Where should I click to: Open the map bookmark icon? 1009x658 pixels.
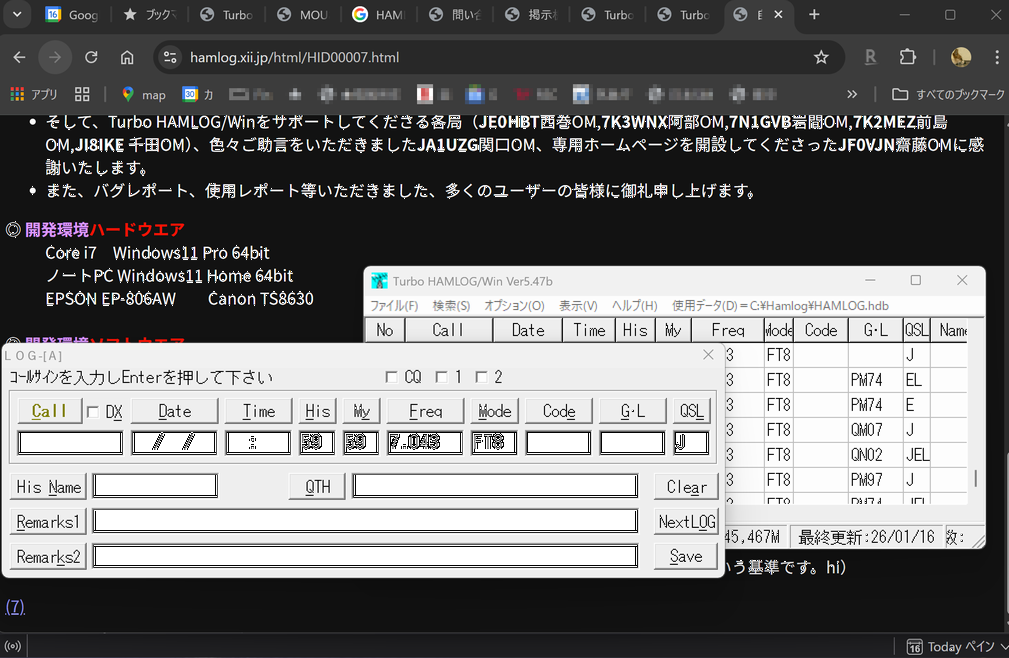coord(128,94)
